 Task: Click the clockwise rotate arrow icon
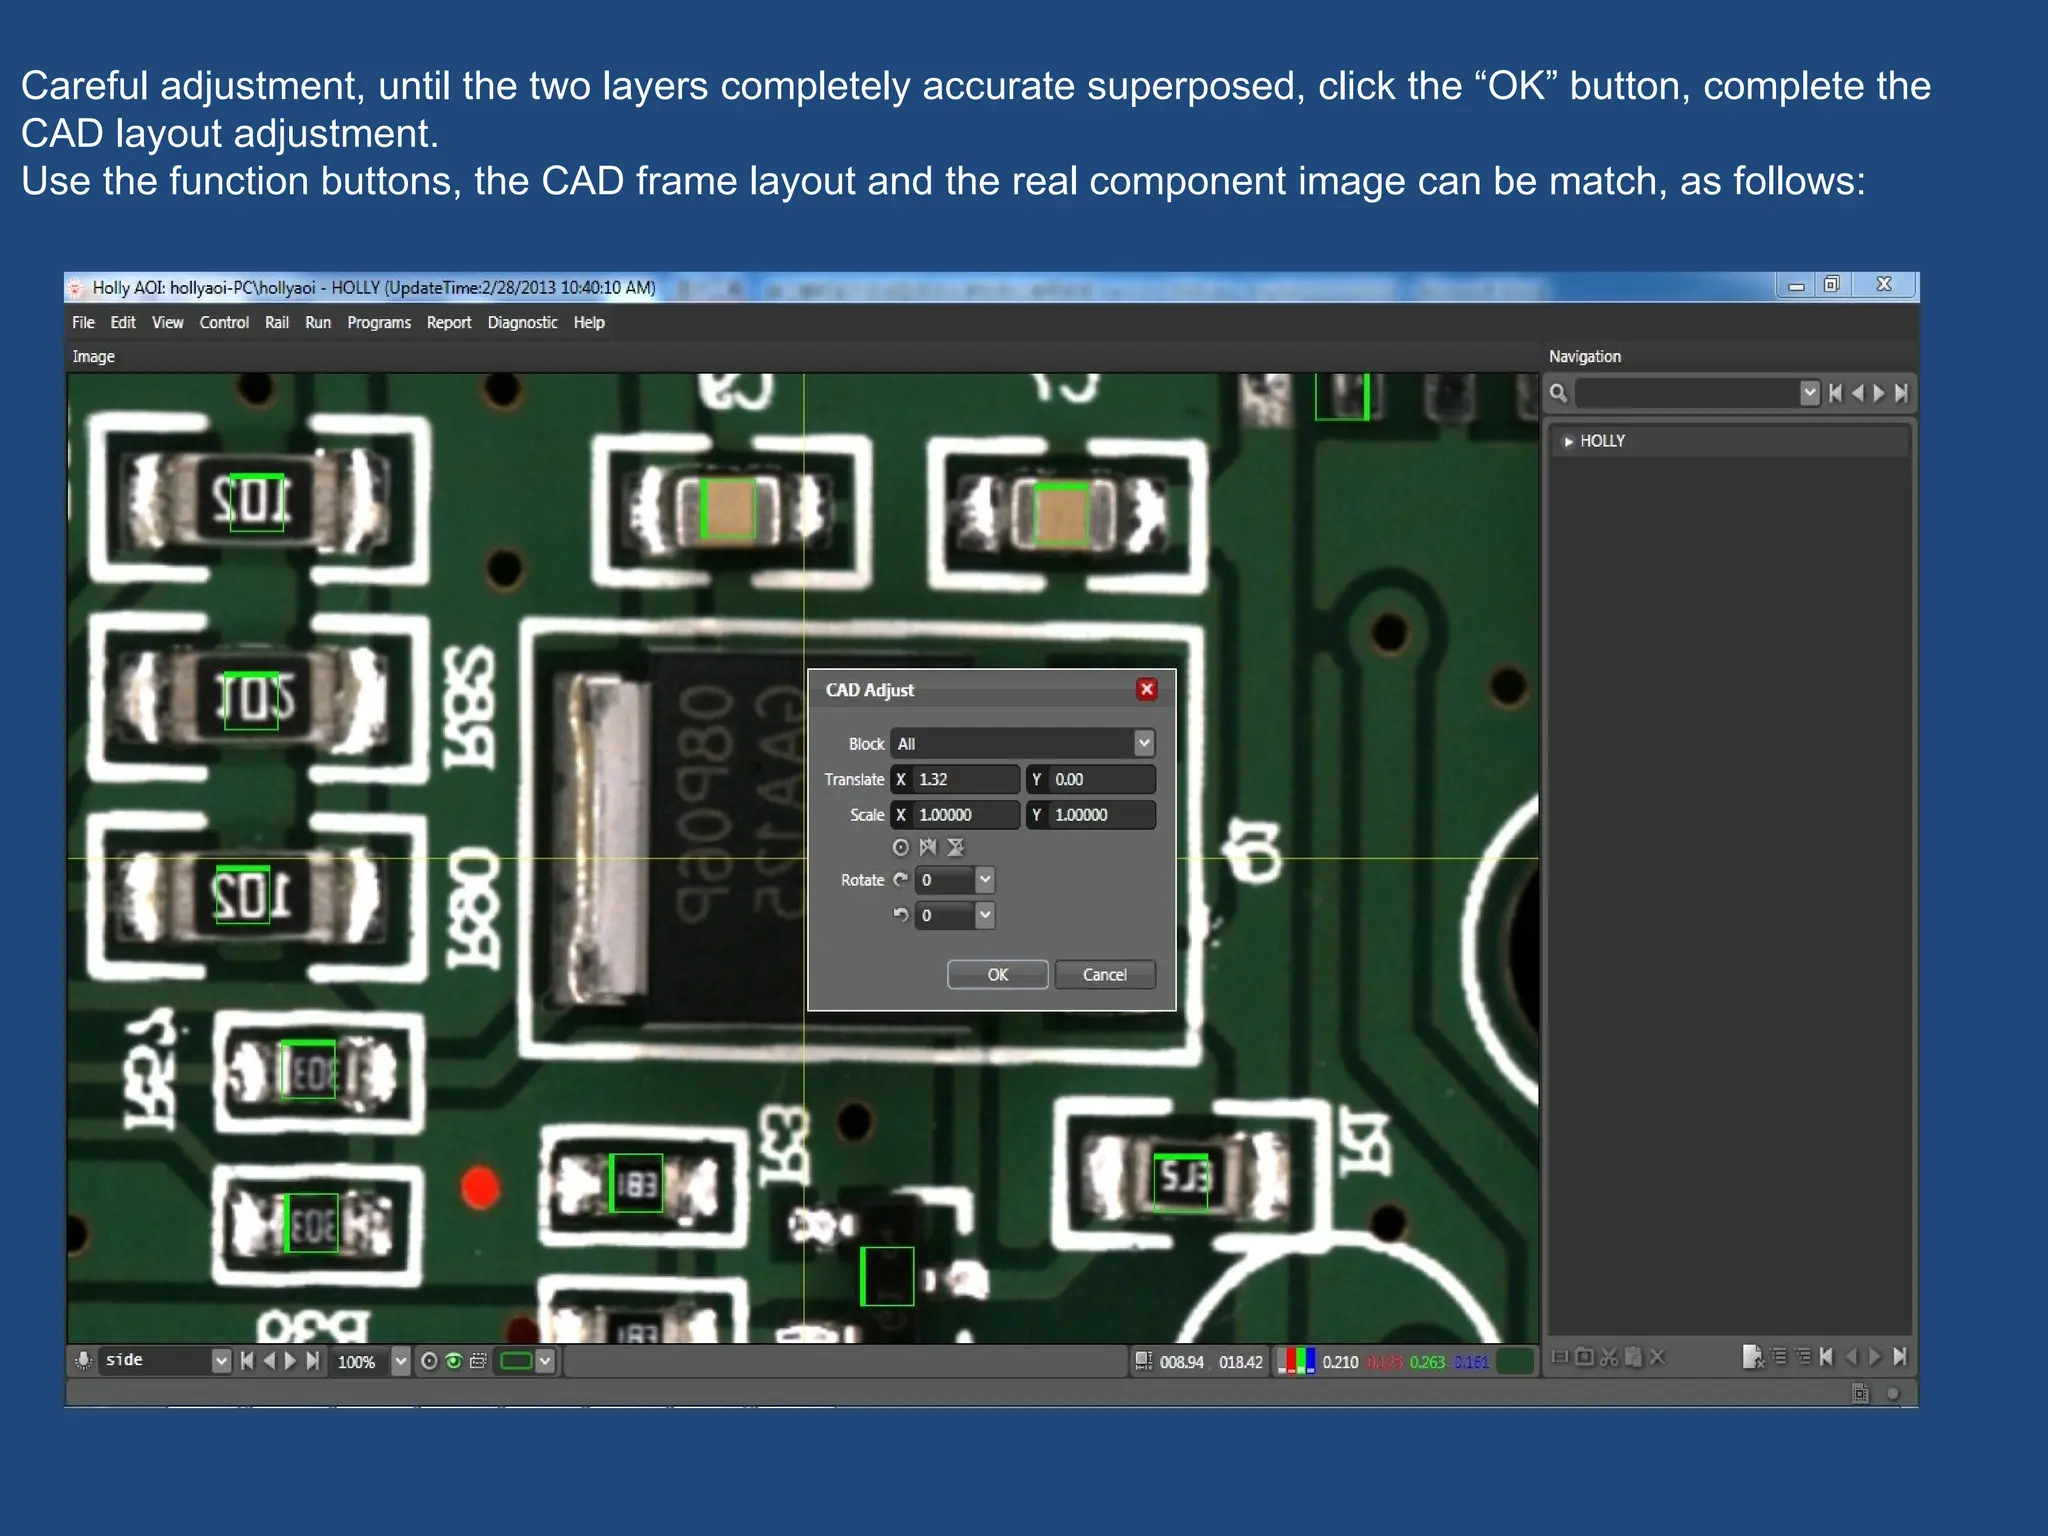(901, 880)
